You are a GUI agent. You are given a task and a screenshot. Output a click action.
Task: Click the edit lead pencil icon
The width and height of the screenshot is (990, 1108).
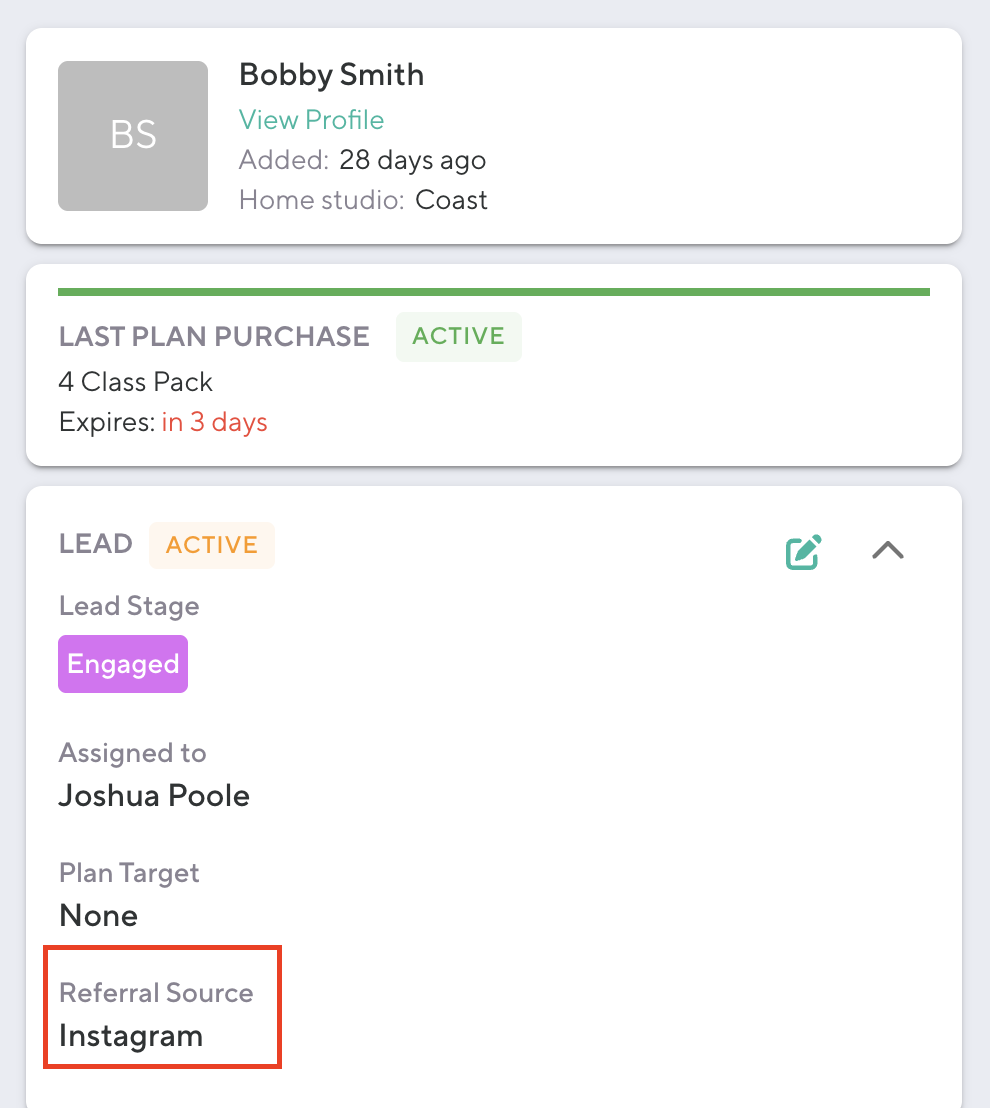803,552
